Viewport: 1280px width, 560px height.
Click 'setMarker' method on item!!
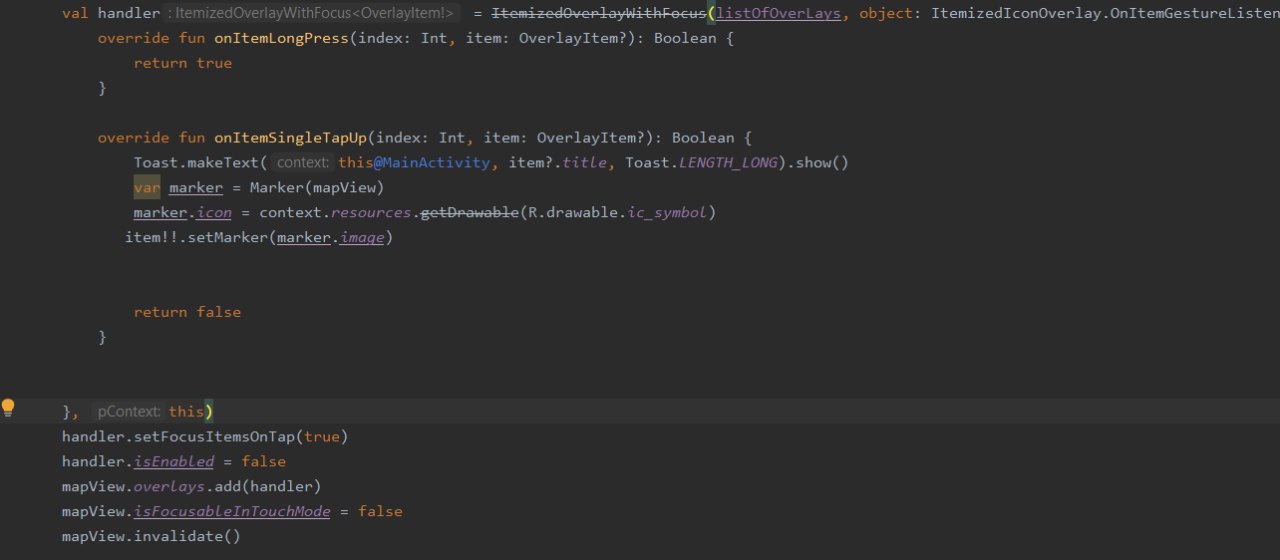pos(228,238)
